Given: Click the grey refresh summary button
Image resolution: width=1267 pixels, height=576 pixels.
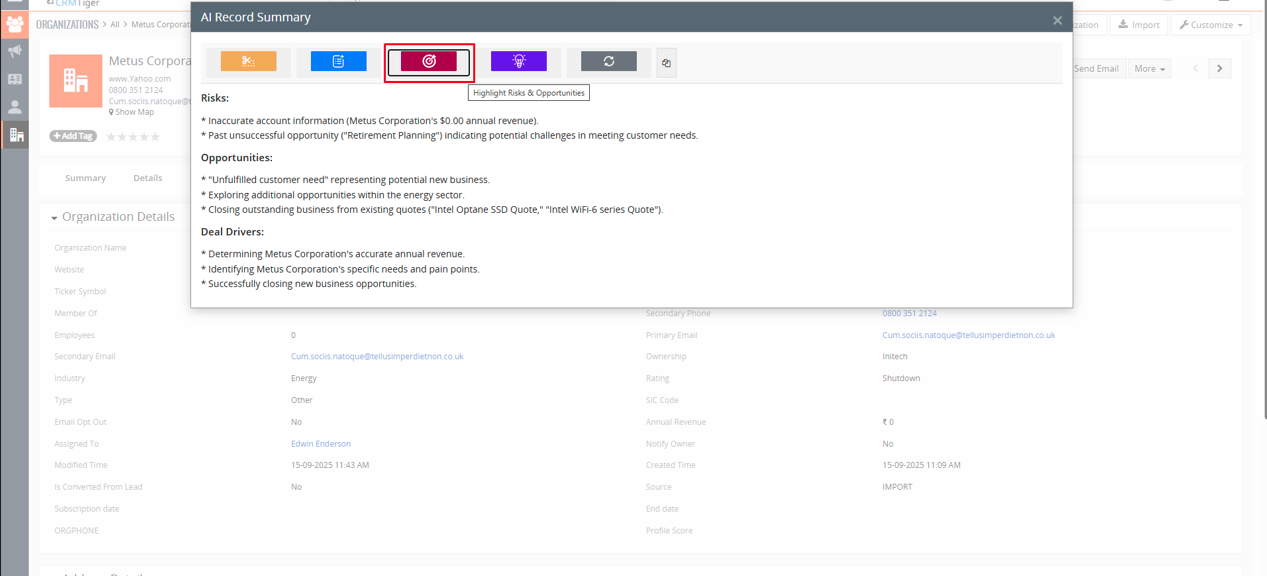Looking at the screenshot, I should [608, 61].
